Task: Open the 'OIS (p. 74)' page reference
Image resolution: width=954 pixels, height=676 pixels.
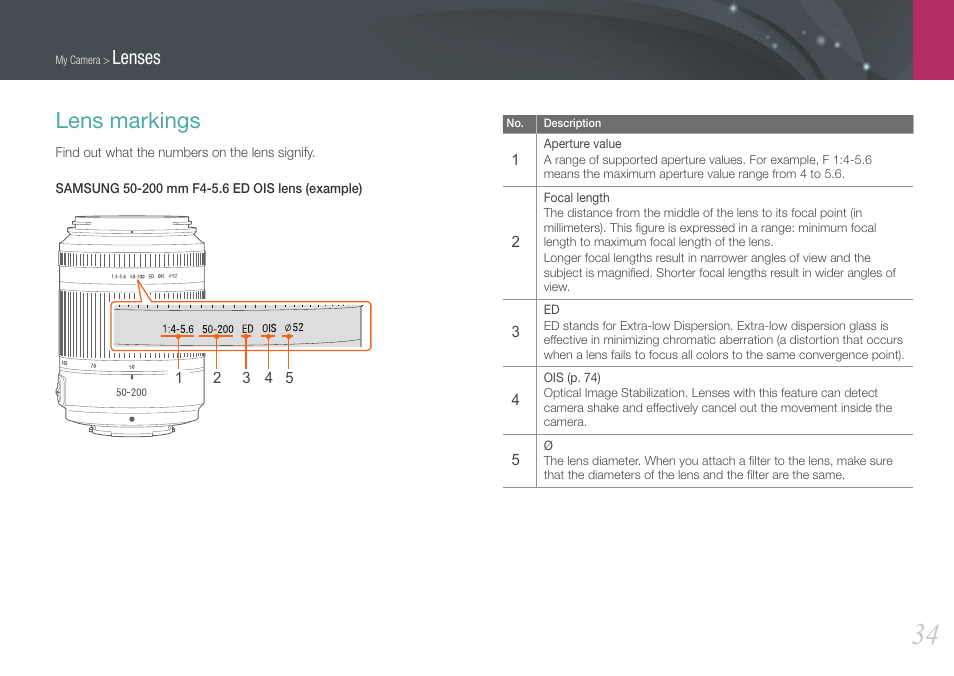Action: click(x=572, y=378)
